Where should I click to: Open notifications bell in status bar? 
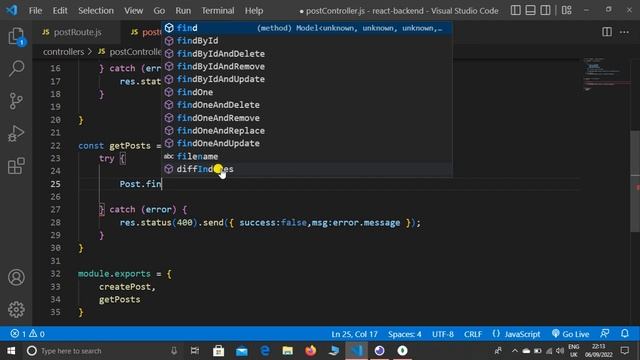pos(625,334)
